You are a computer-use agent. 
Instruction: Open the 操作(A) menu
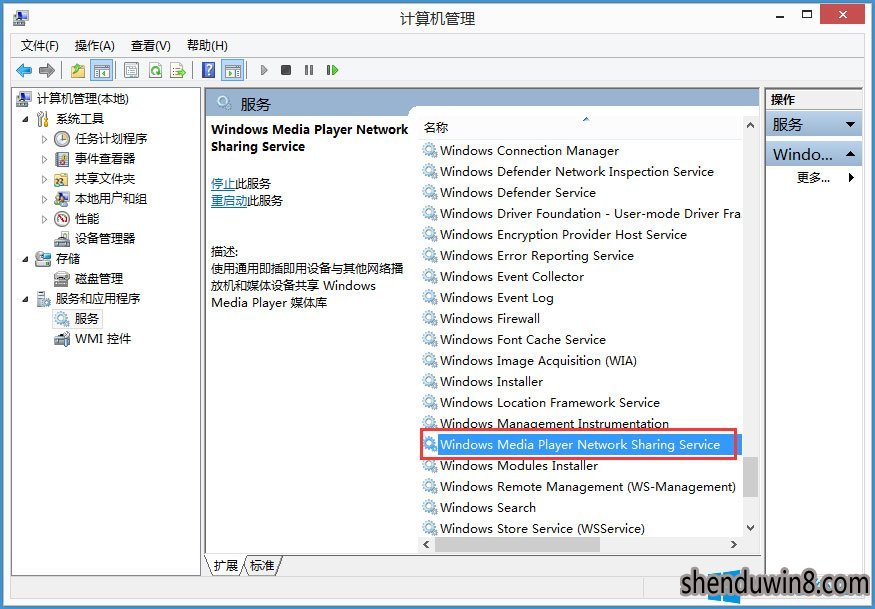click(x=95, y=46)
